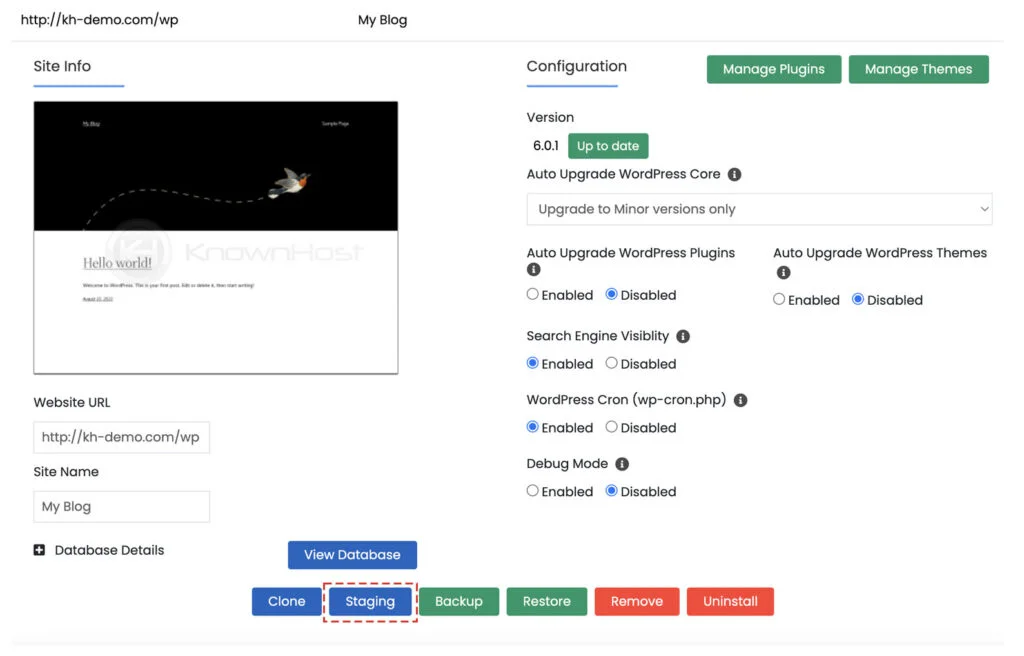Click Manage Themes button
The height and width of the screenshot is (656, 1024).
click(918, 69)
